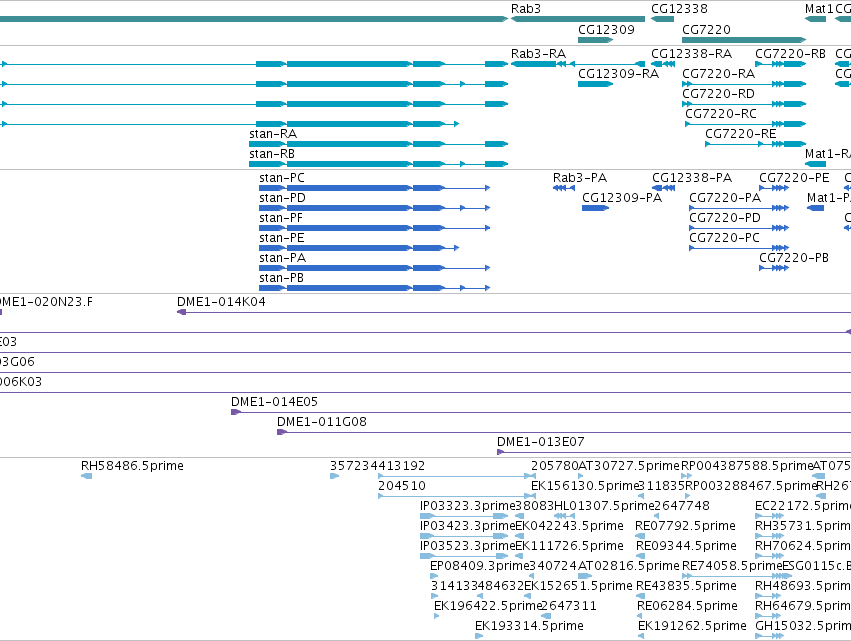Click the RE09344.5prime EST label
Screen dimensions: 851x641
[686, 547]
